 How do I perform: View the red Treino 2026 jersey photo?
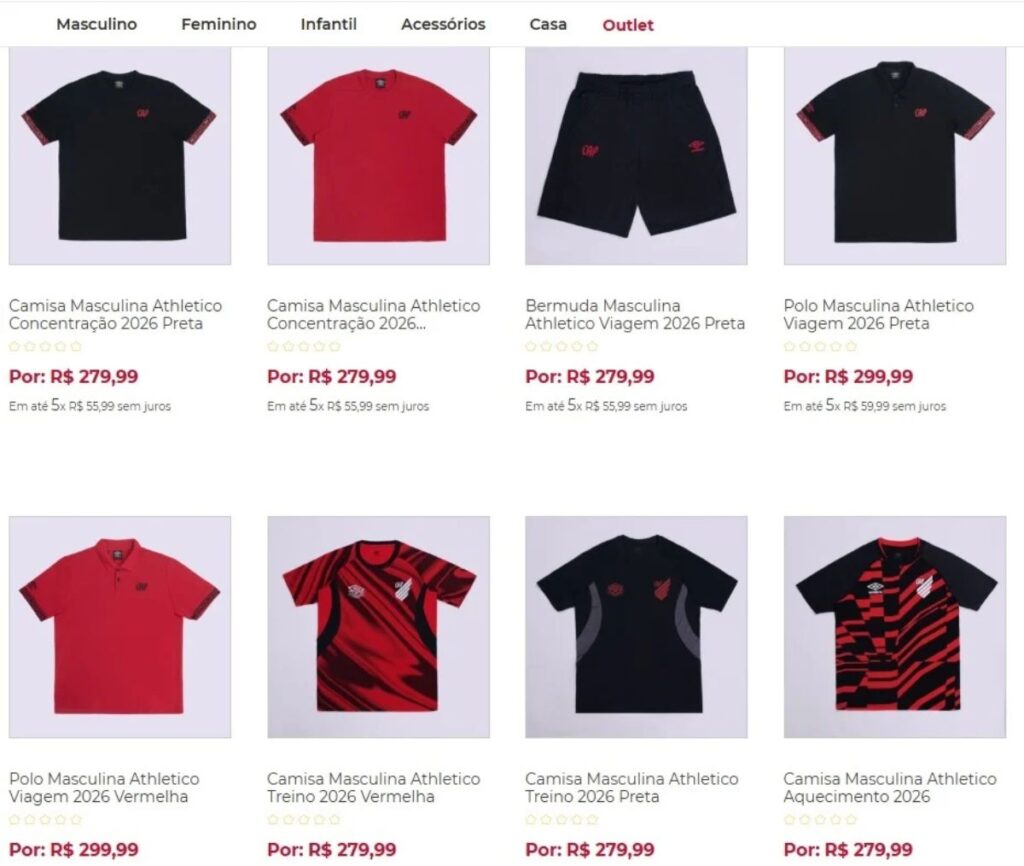click(x=378, y=627)
